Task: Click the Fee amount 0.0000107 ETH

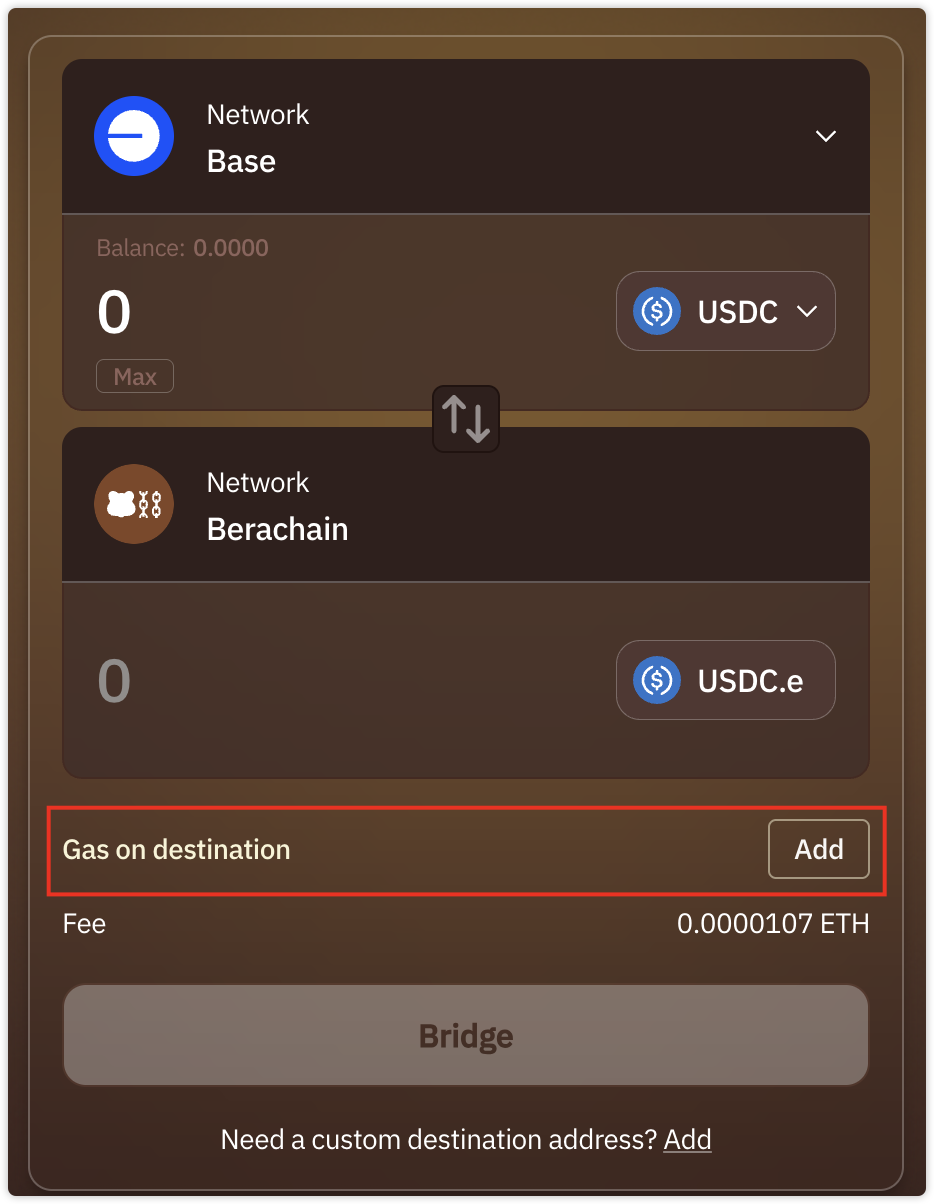Action: [773, 924]
